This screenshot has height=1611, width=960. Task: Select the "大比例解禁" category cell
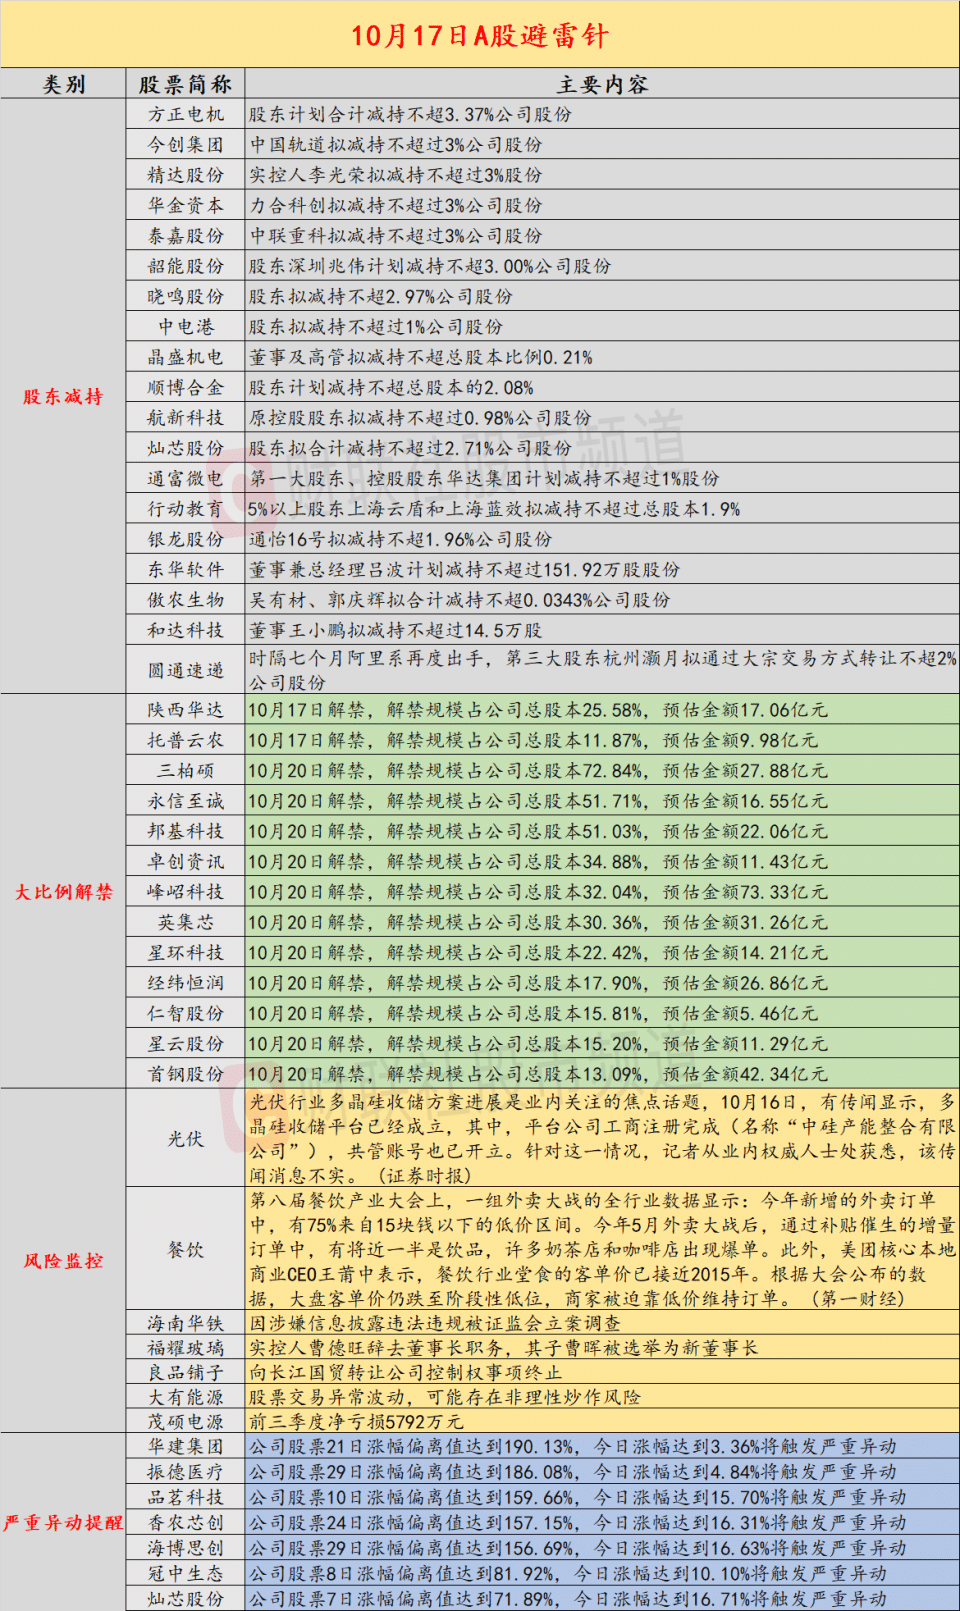[x=63, y=891]
